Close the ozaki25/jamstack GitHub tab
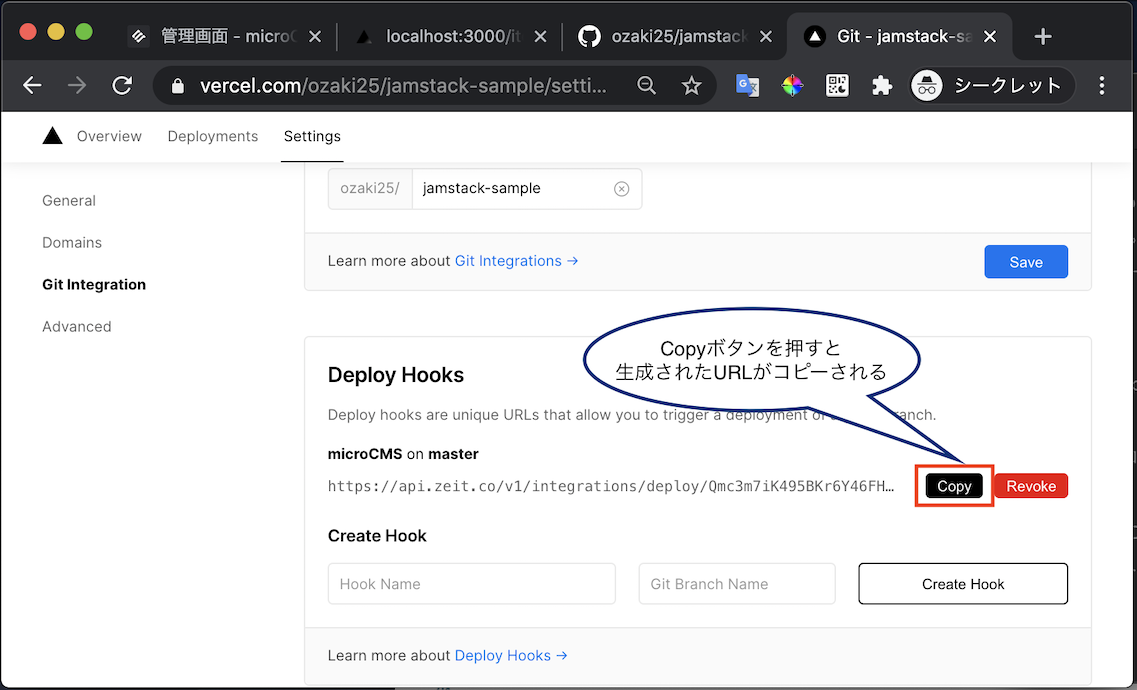Viewport: 1137px width, 690px height. point(766,36)
